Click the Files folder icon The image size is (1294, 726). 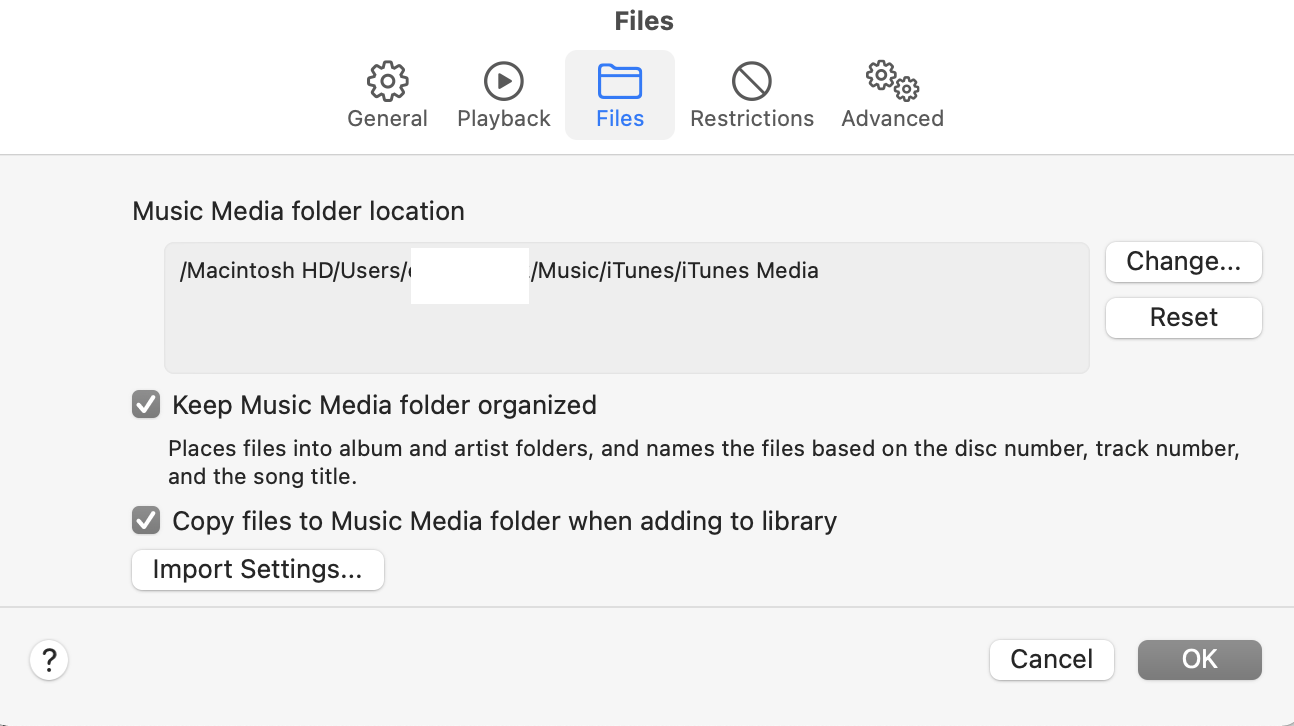point(620,81)
